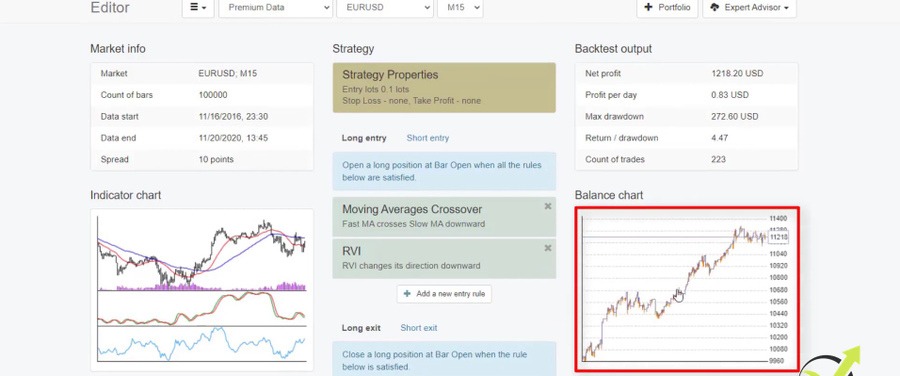The image size is (900, 376).
Task: Open the hamburger menu next to Editor
Action: point(198,8)
